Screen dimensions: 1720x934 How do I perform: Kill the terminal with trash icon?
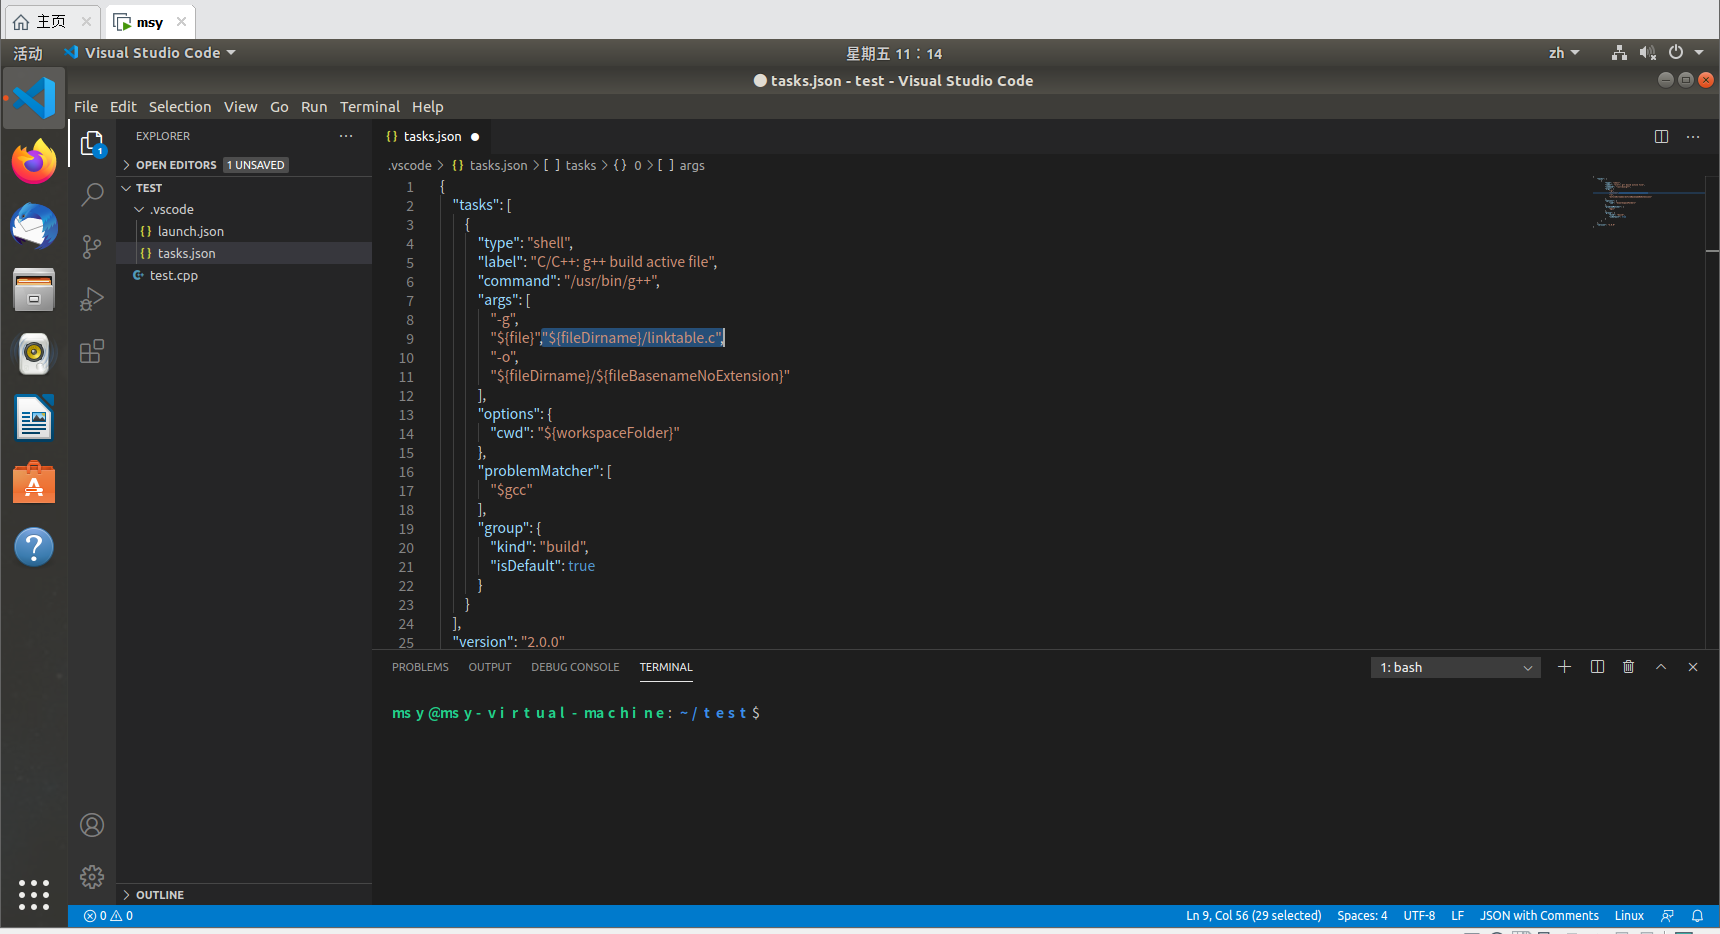coord(1629,667)
